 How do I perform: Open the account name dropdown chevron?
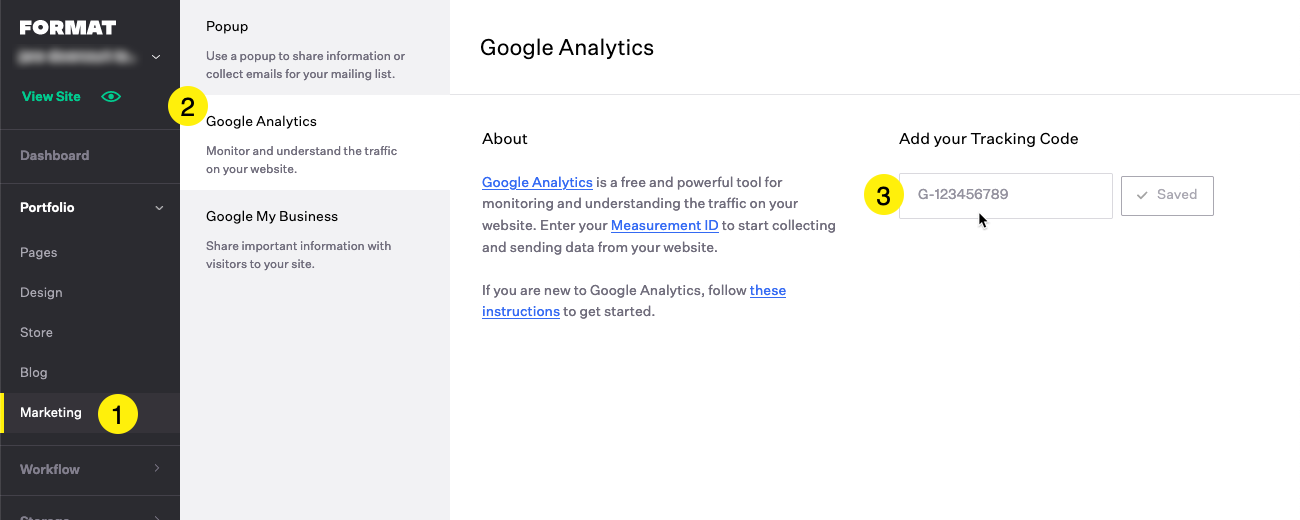tap(156, 57)
